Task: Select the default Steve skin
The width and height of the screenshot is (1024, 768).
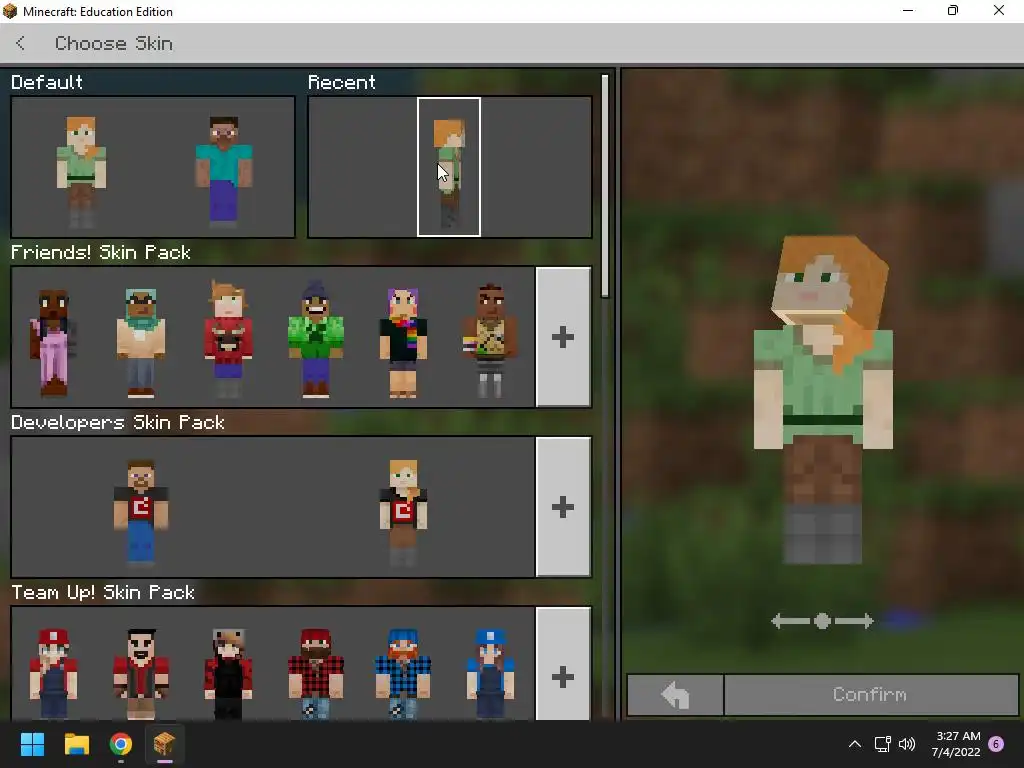Action: click(x=223, y=171)
